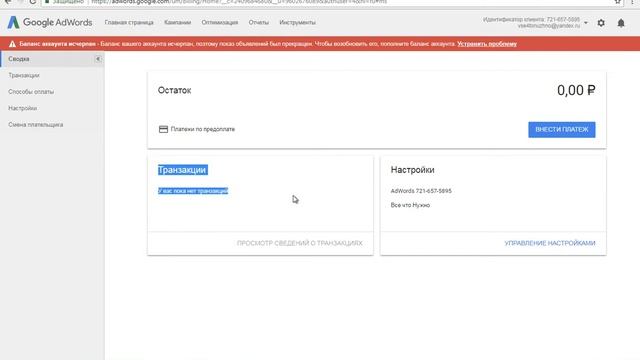Click ПРОСМОТР СВЕДЕНИЙ О ТРАНЗАКЦИЯХ
640x360 pixels.
coord(300,243)
